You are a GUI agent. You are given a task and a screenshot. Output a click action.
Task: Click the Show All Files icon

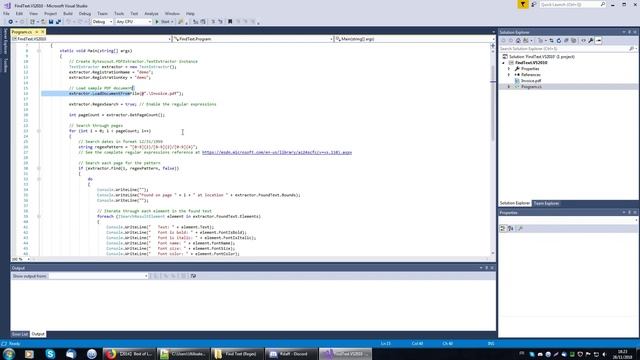573,40
